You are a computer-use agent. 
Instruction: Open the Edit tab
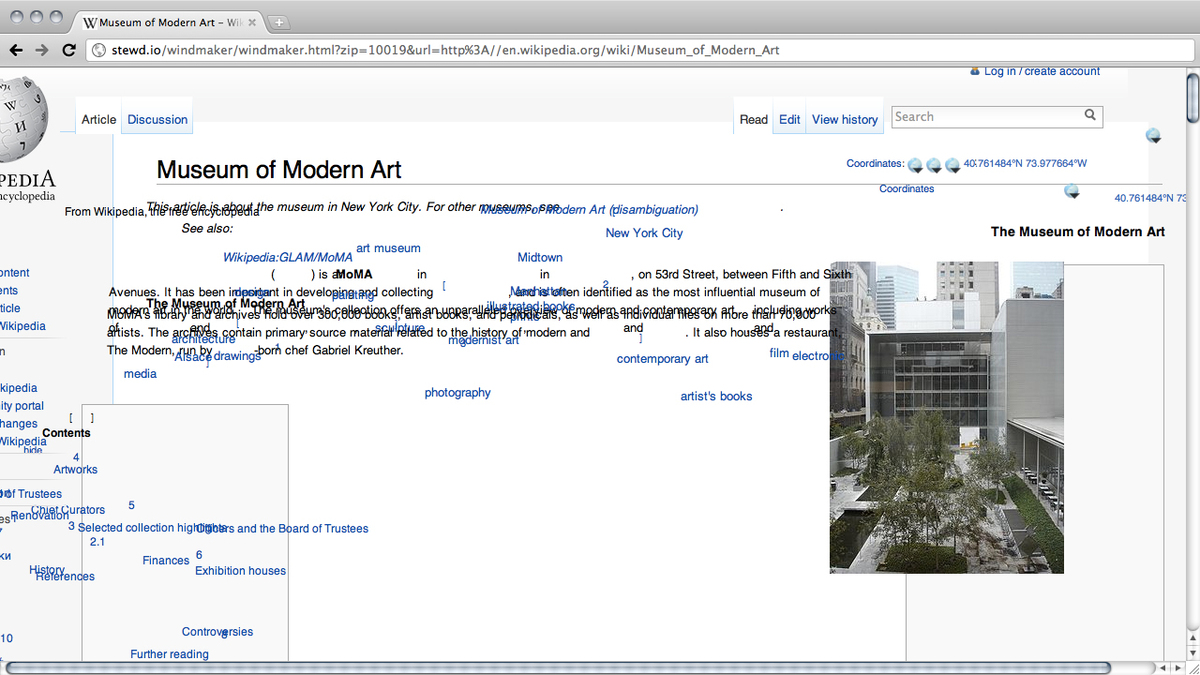pyautogui.click(x=790, y=119)
